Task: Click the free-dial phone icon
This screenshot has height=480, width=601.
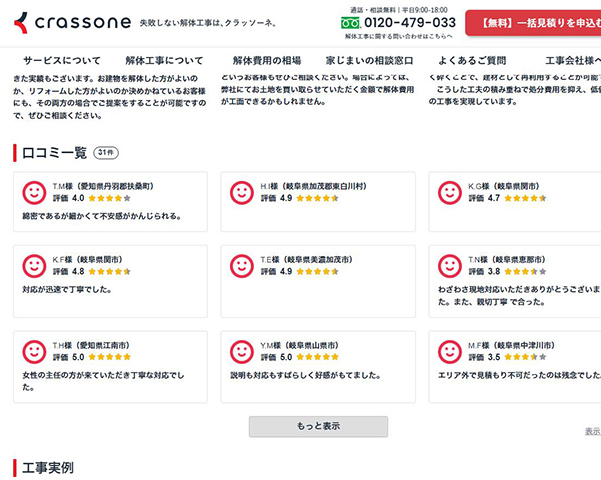Action: (x=350, y=23)
